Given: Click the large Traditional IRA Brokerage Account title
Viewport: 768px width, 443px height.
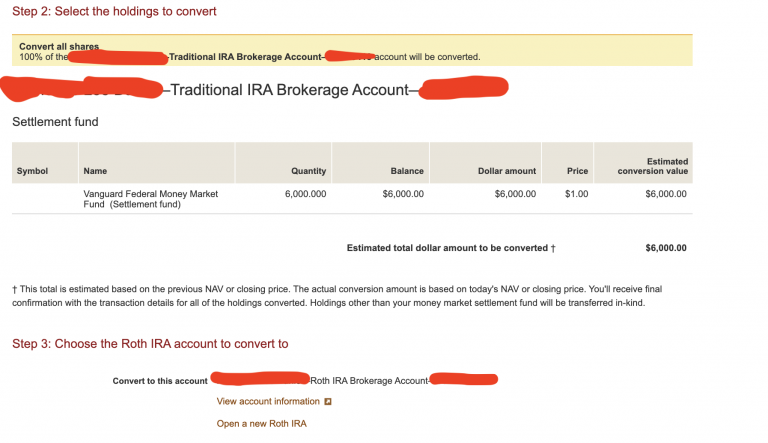Looking at the screenshot, I should click(x=289, y=90).
